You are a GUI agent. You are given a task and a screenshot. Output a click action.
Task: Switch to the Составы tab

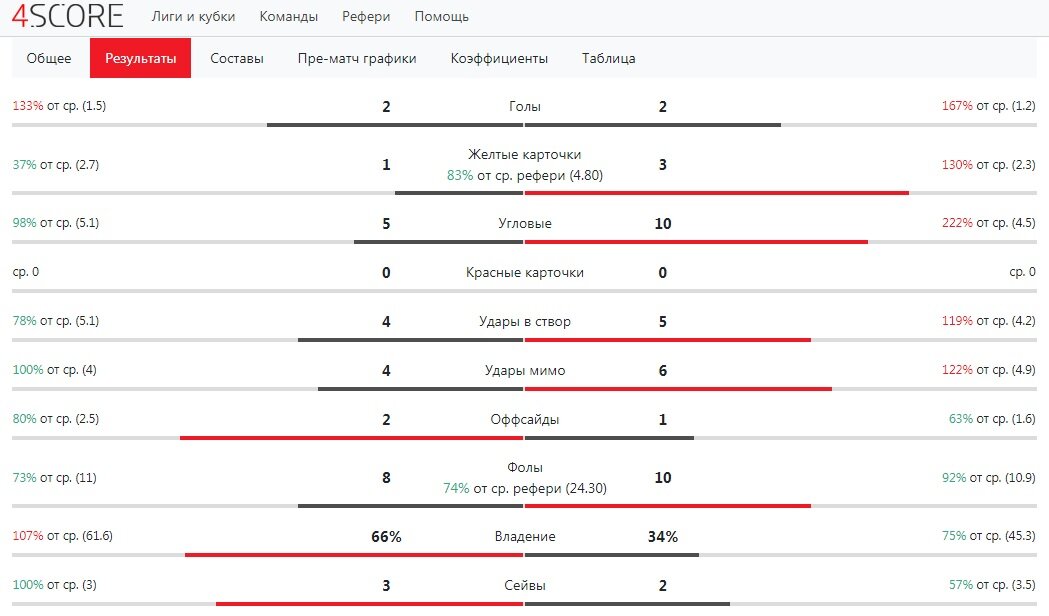(237, 58)
